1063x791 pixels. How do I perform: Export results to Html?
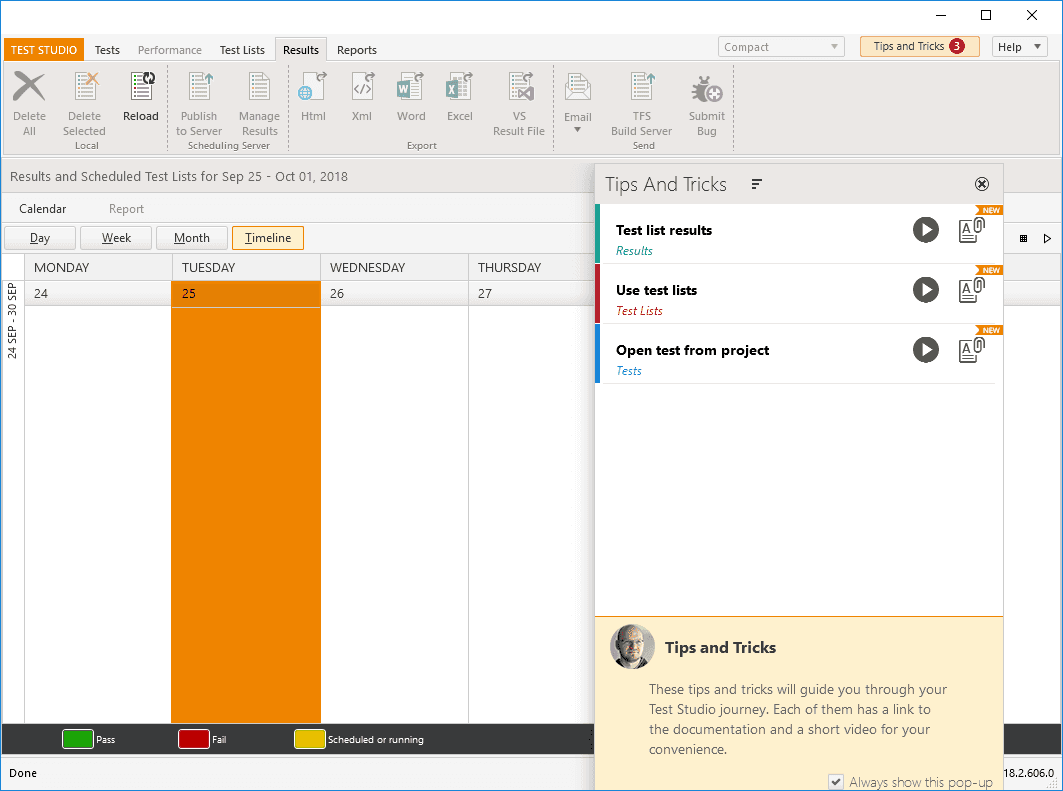pyautogui.click(x=313, y=87)
